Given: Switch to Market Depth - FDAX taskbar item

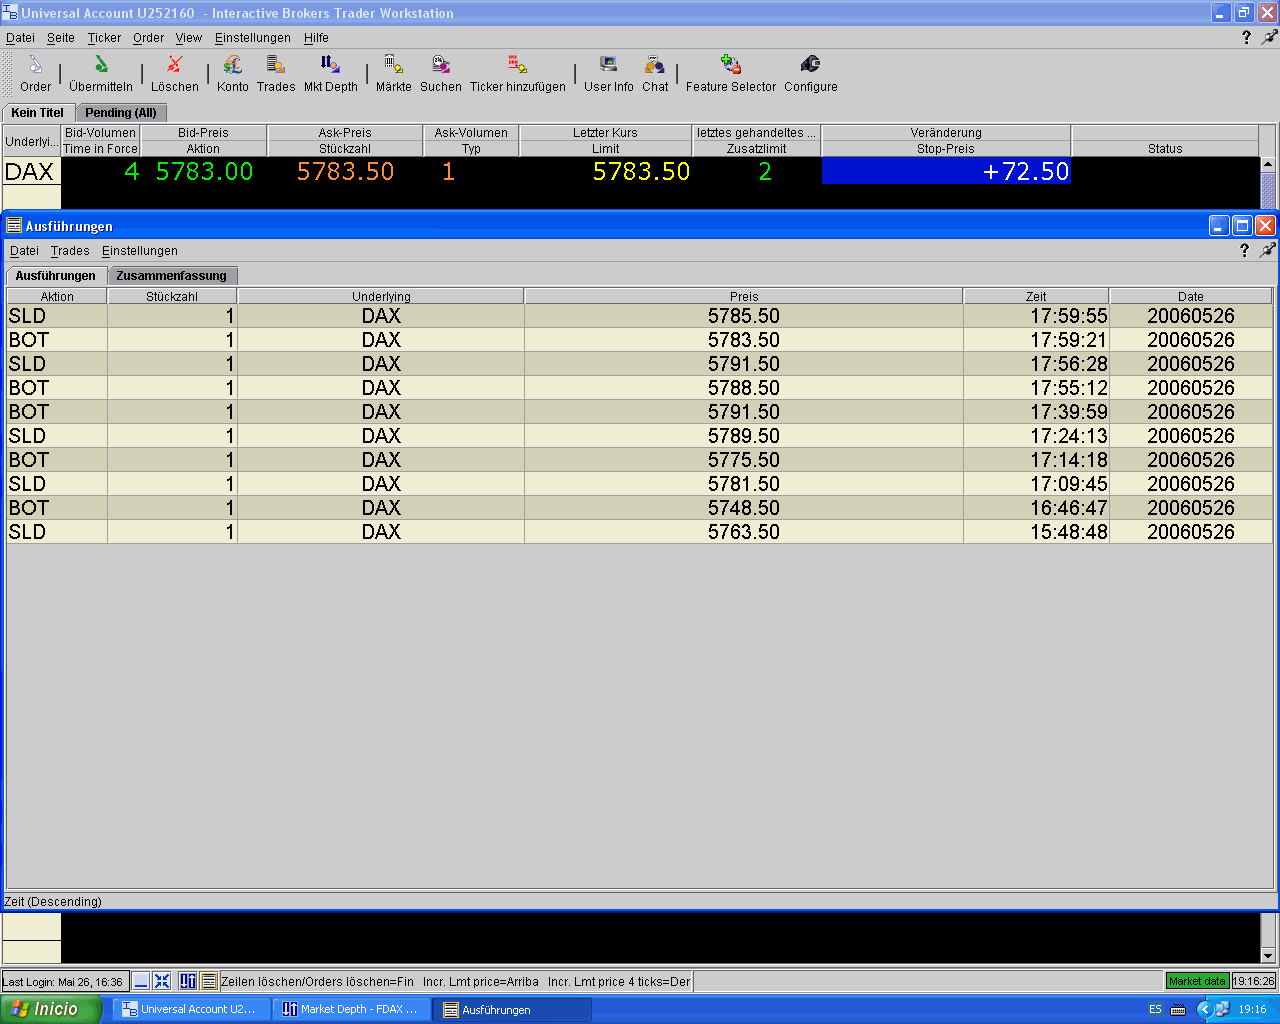Looking at the screenshot, I should click(351, 1009).
